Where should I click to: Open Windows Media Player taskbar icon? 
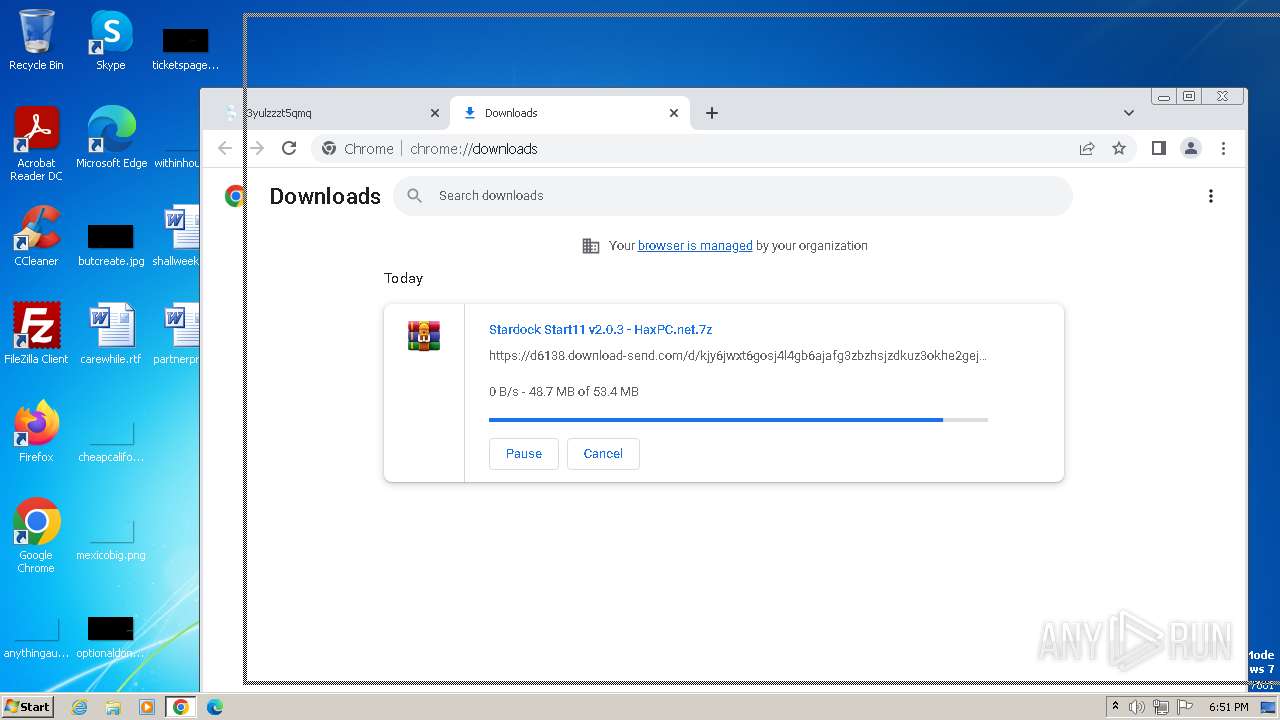[147, 707]
